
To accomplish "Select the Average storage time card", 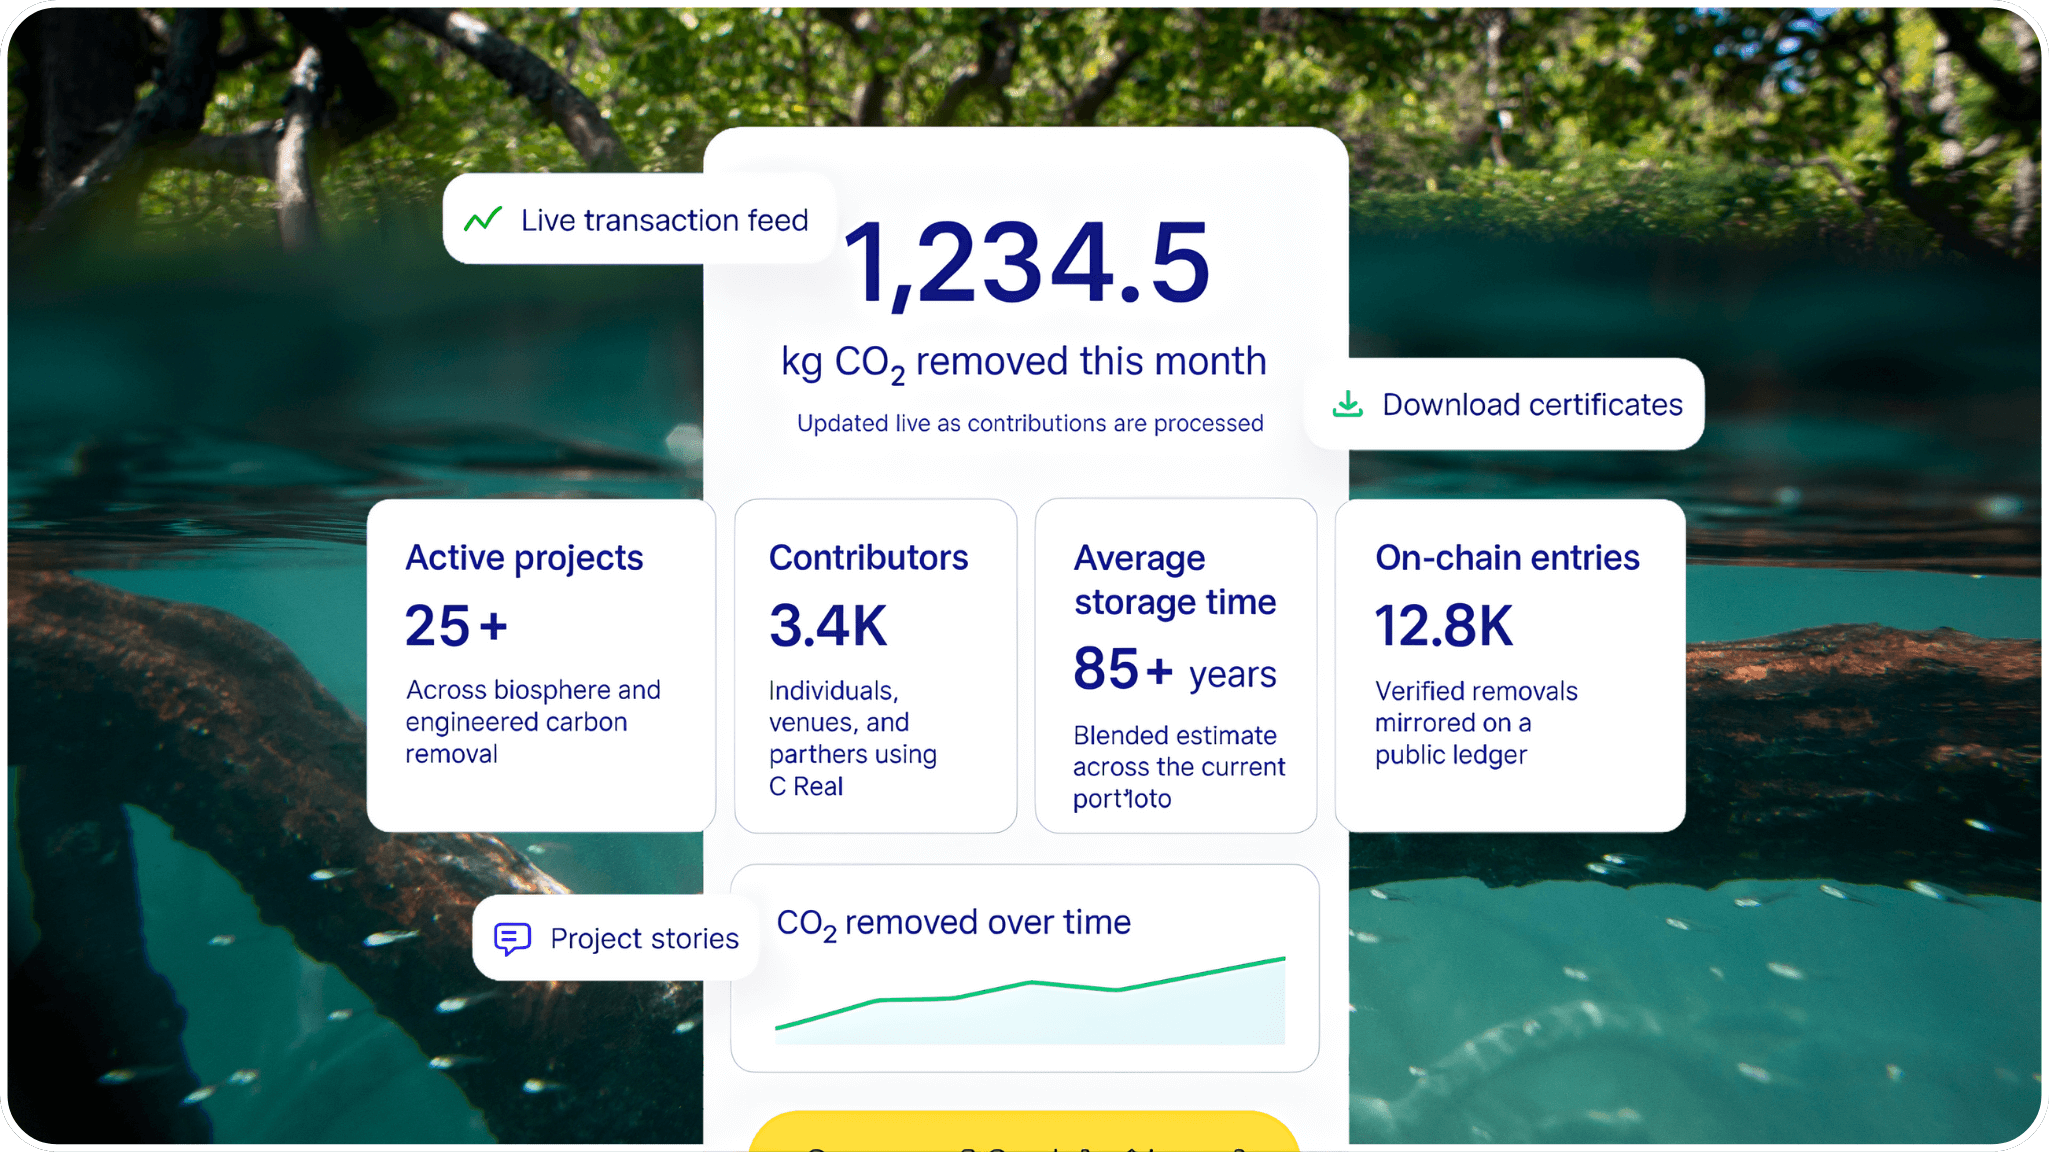I will click(x=1176, y=665).
